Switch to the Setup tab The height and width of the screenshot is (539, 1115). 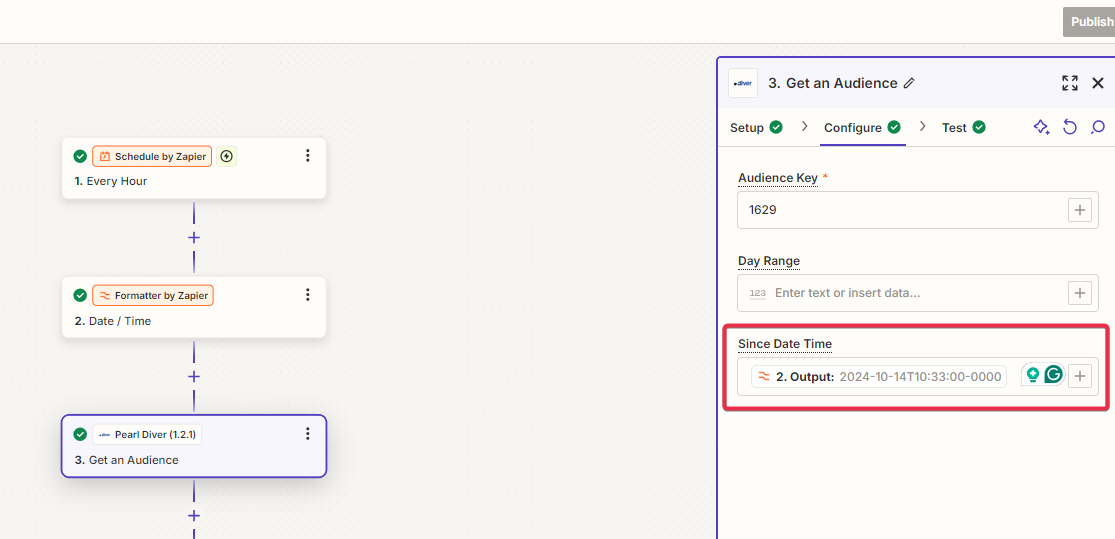pyautogui.click(x=747, y=128)
